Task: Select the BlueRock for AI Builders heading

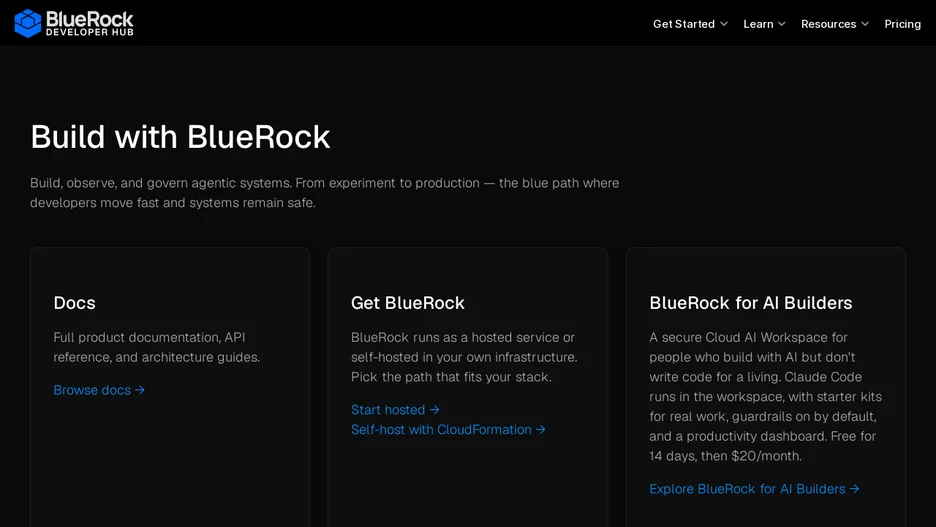Action: [x=751, y=303]
